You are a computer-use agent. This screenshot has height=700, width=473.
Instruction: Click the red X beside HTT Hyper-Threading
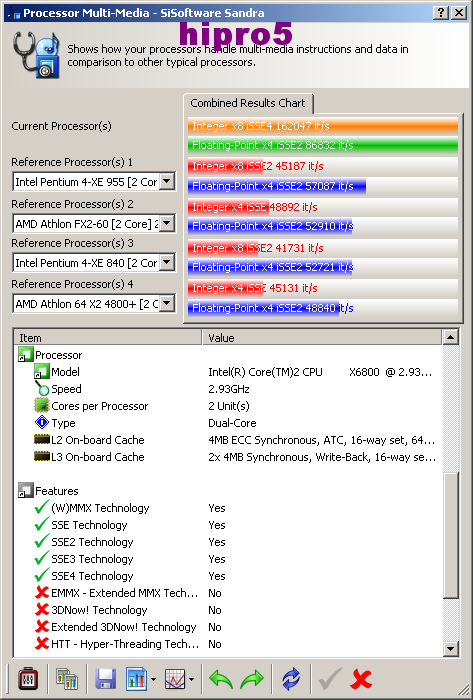41,643
